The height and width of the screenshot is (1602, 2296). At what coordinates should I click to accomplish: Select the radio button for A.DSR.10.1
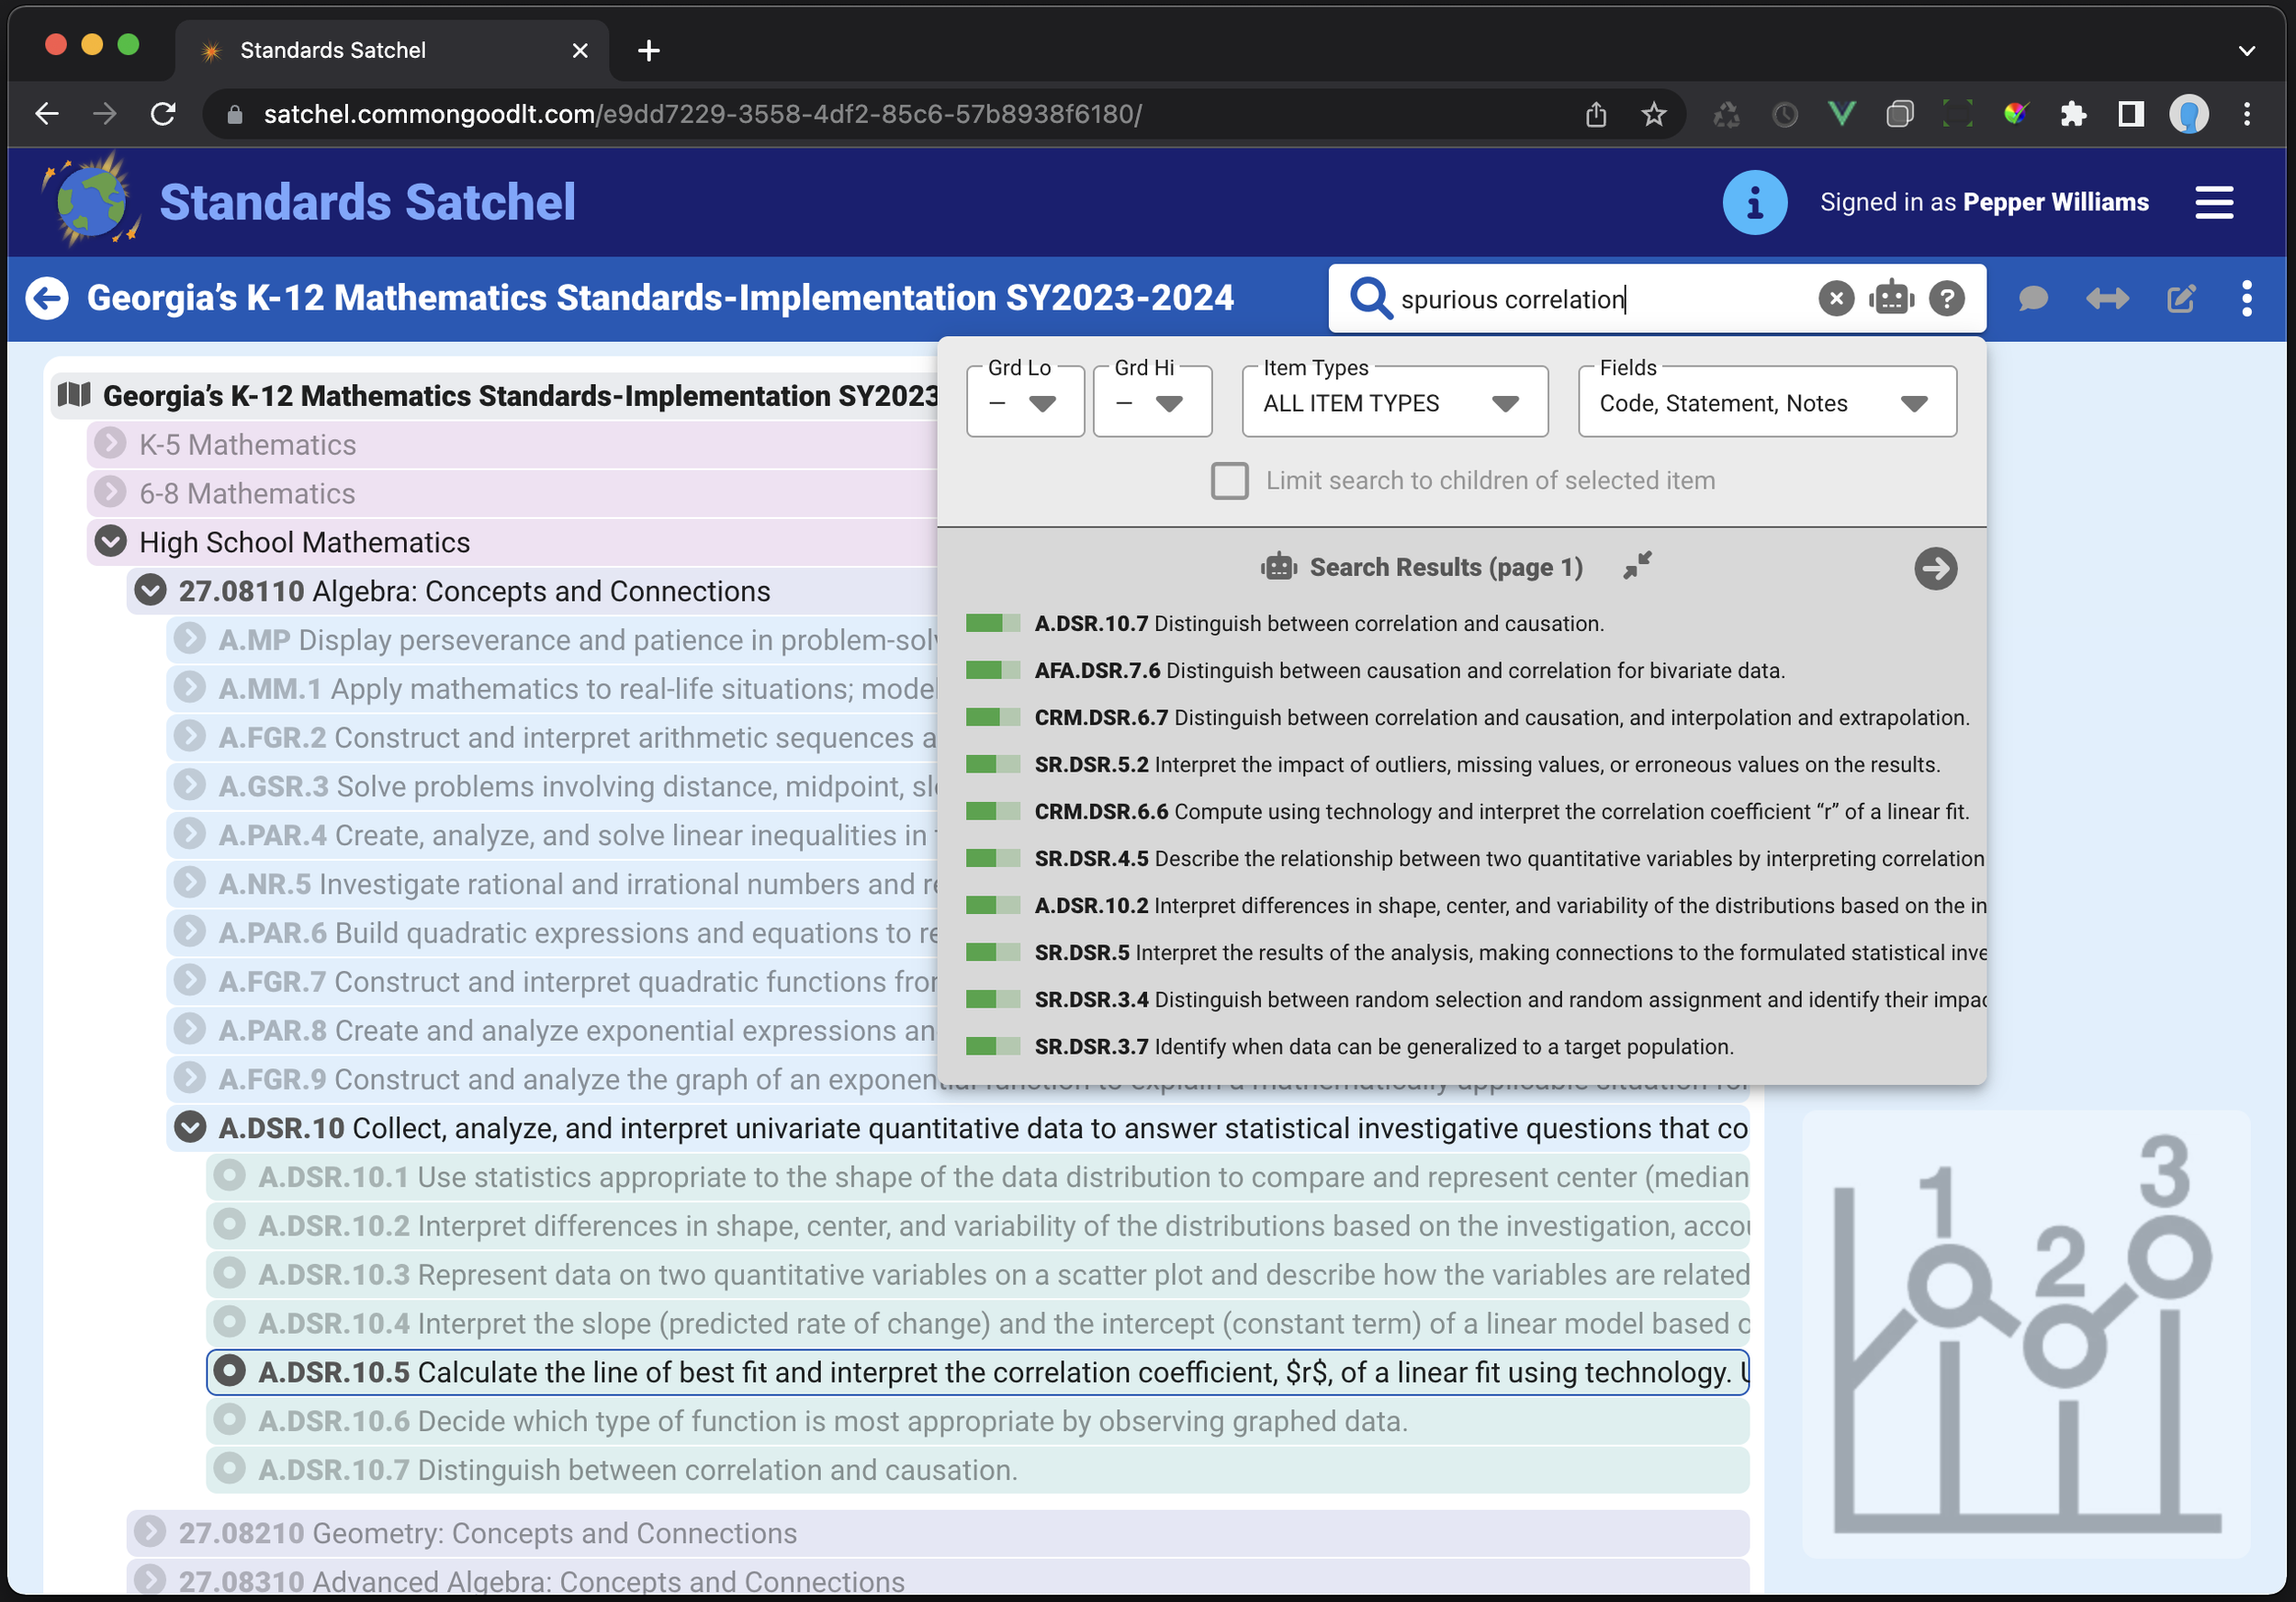coord(231,1176)
